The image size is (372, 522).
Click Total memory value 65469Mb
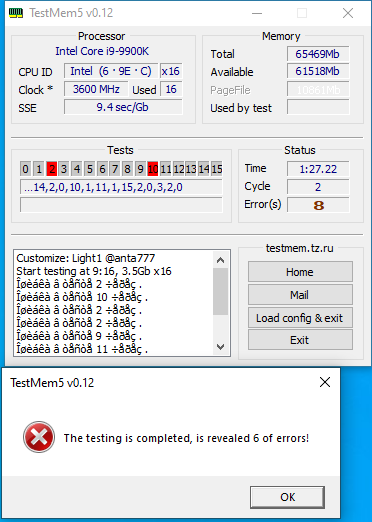(x=318, y=54)
